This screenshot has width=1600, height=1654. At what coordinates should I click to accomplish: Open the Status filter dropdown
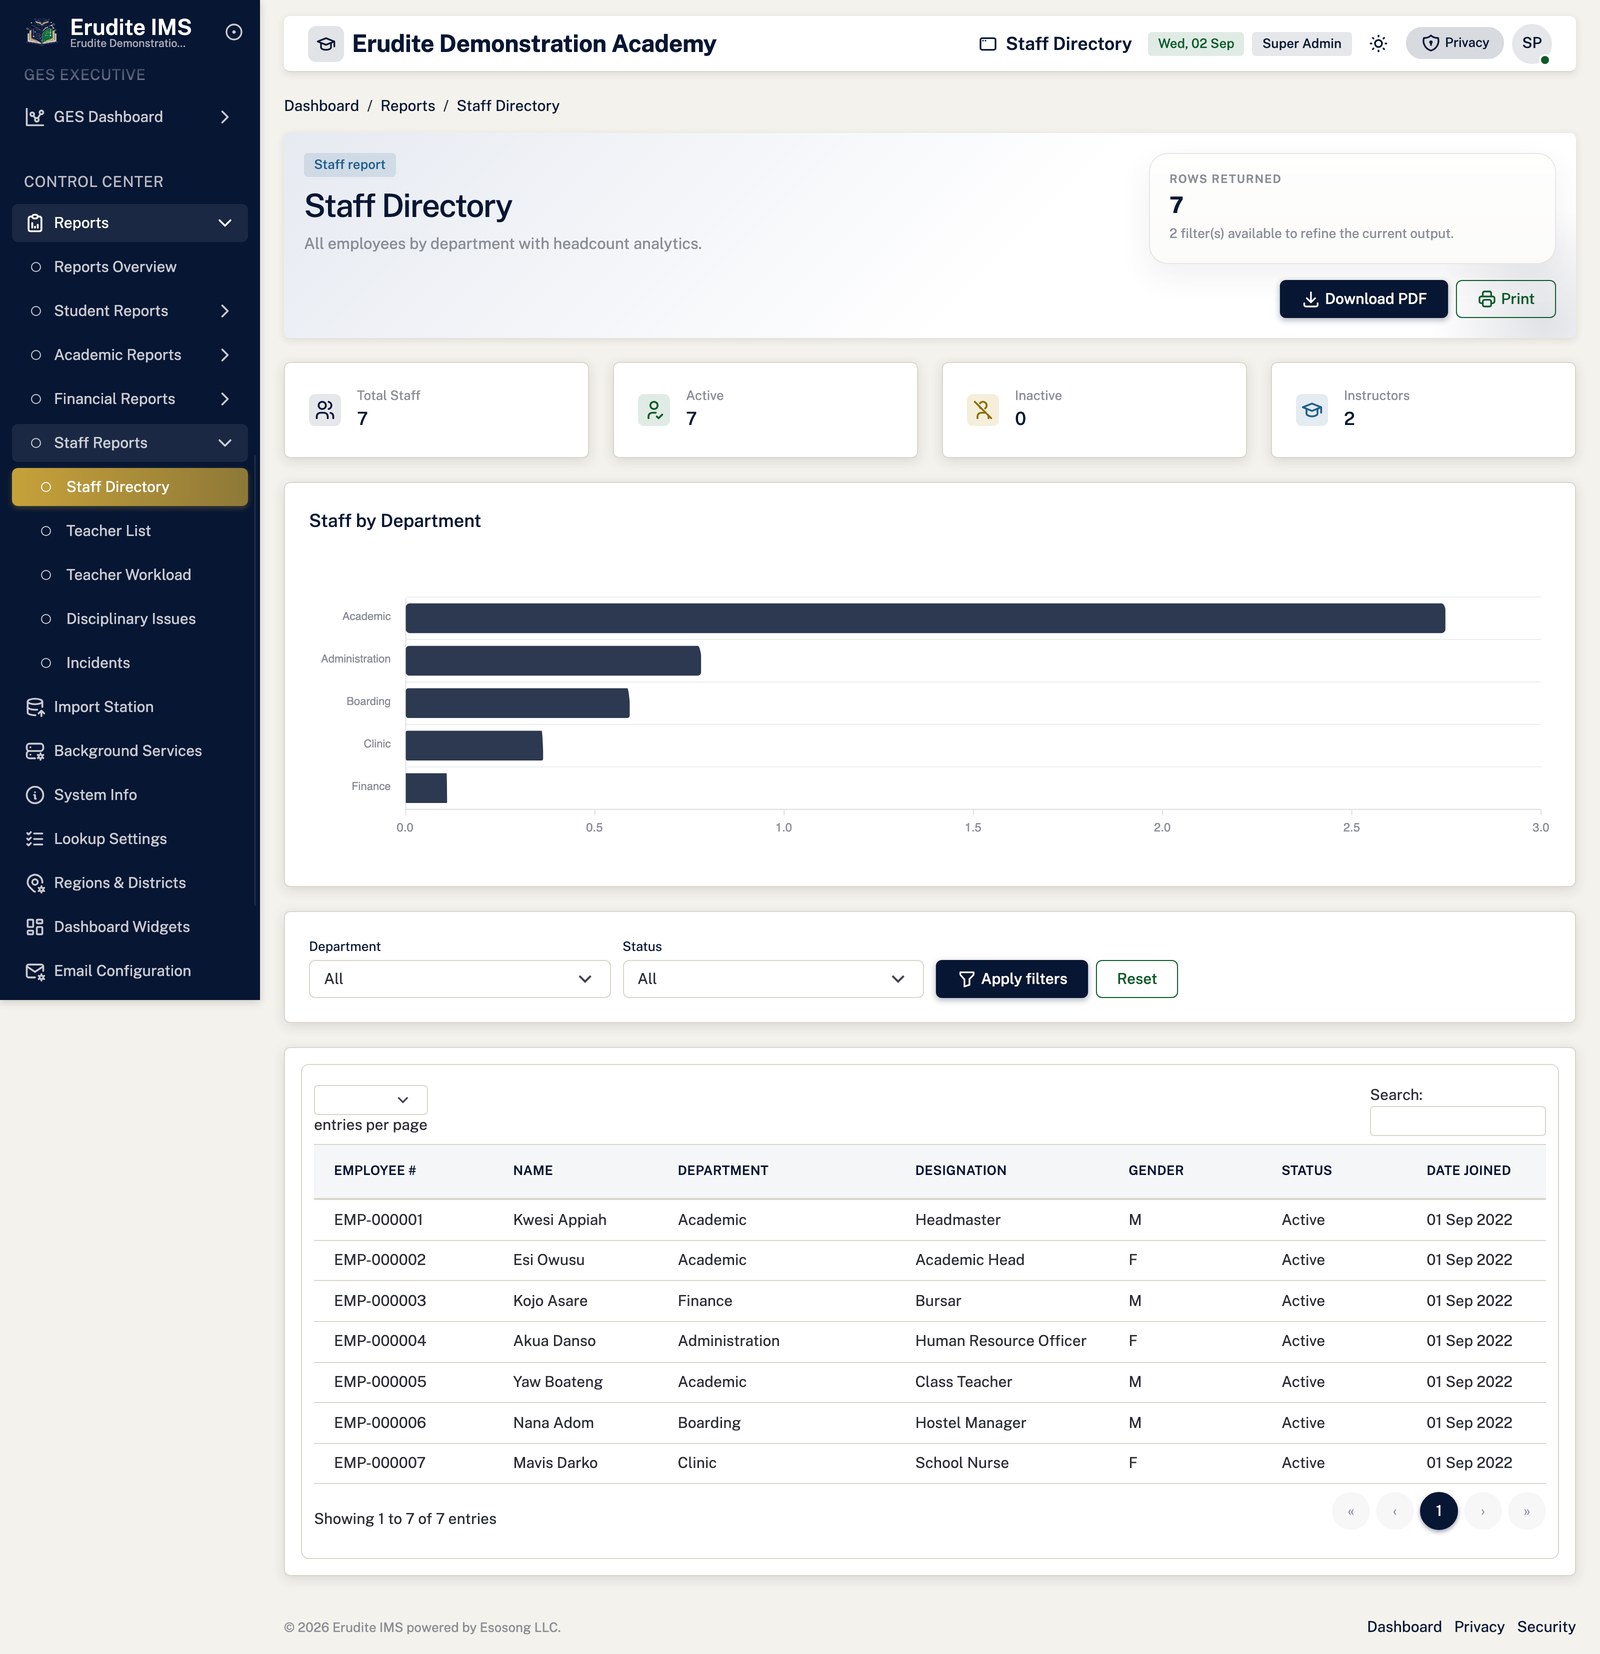point(773,979)
